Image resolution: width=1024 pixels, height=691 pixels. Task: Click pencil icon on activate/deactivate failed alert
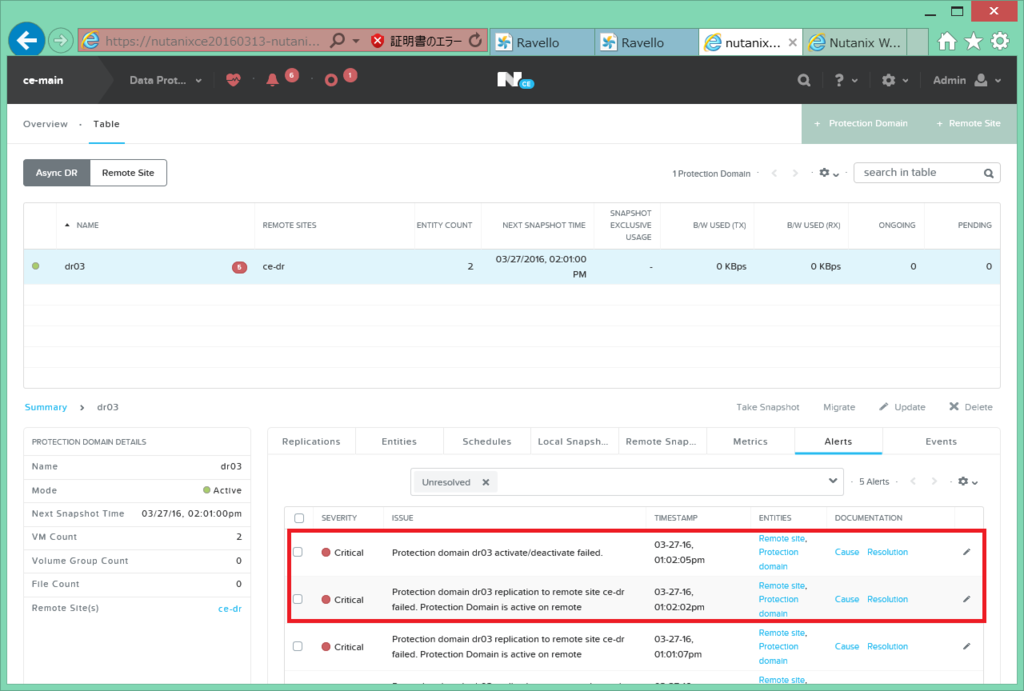[x=967, y=552]
